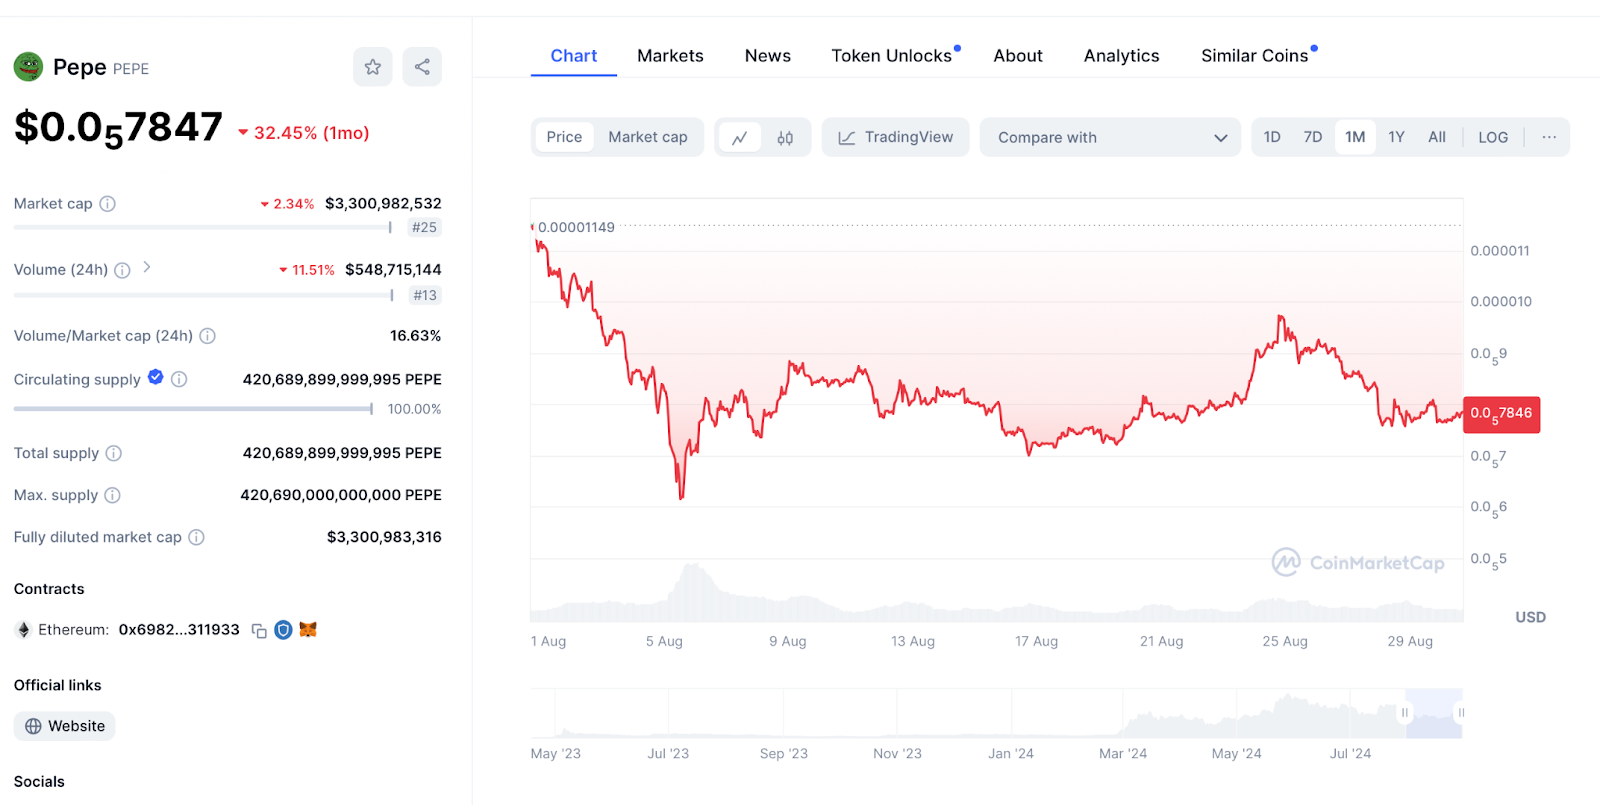This screenshot has width=1600, height=805.
Task: Toggle LOG scale on chart
Action: pyautogui.click(x=1493, y=137)
